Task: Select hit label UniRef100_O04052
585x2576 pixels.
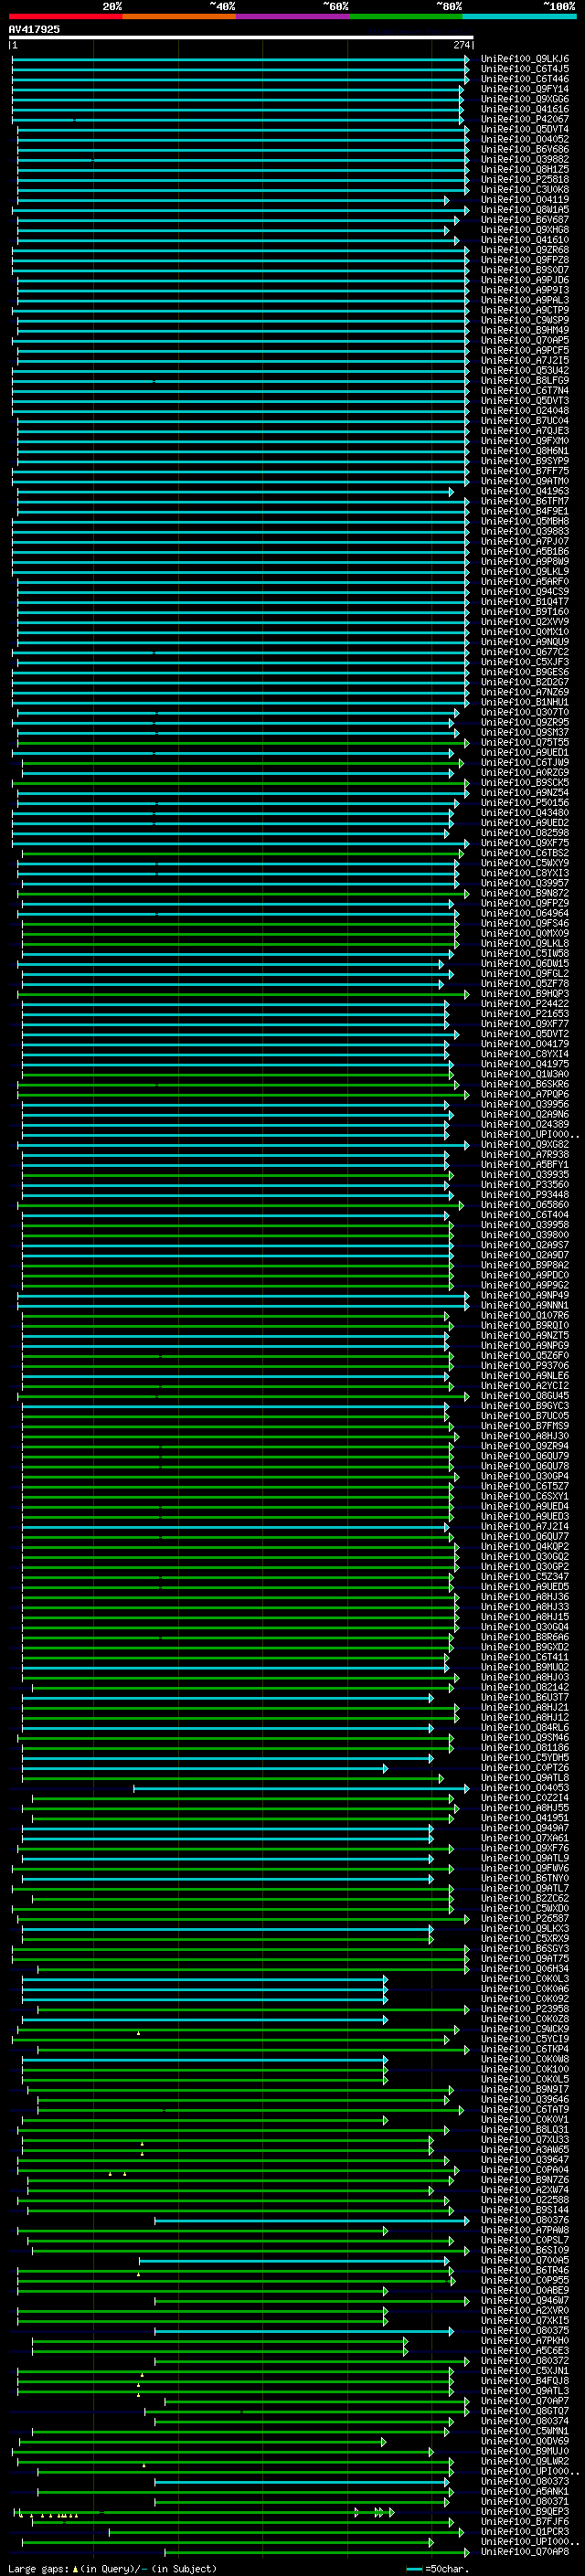Action: tap(525, 139)
